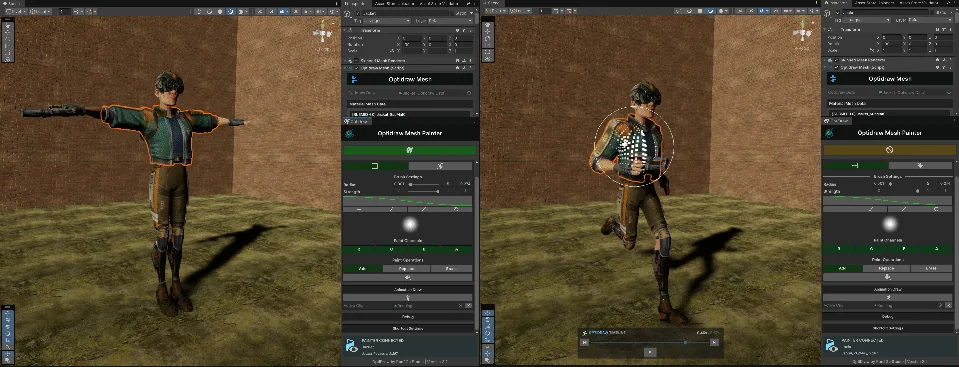Select Erase paint operation in right panel

pos(931,268)
